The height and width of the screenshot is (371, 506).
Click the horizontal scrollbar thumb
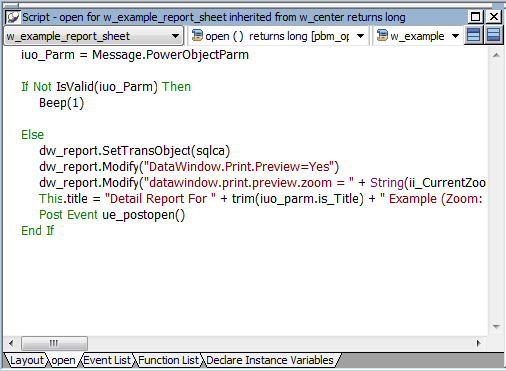point(54,343)
